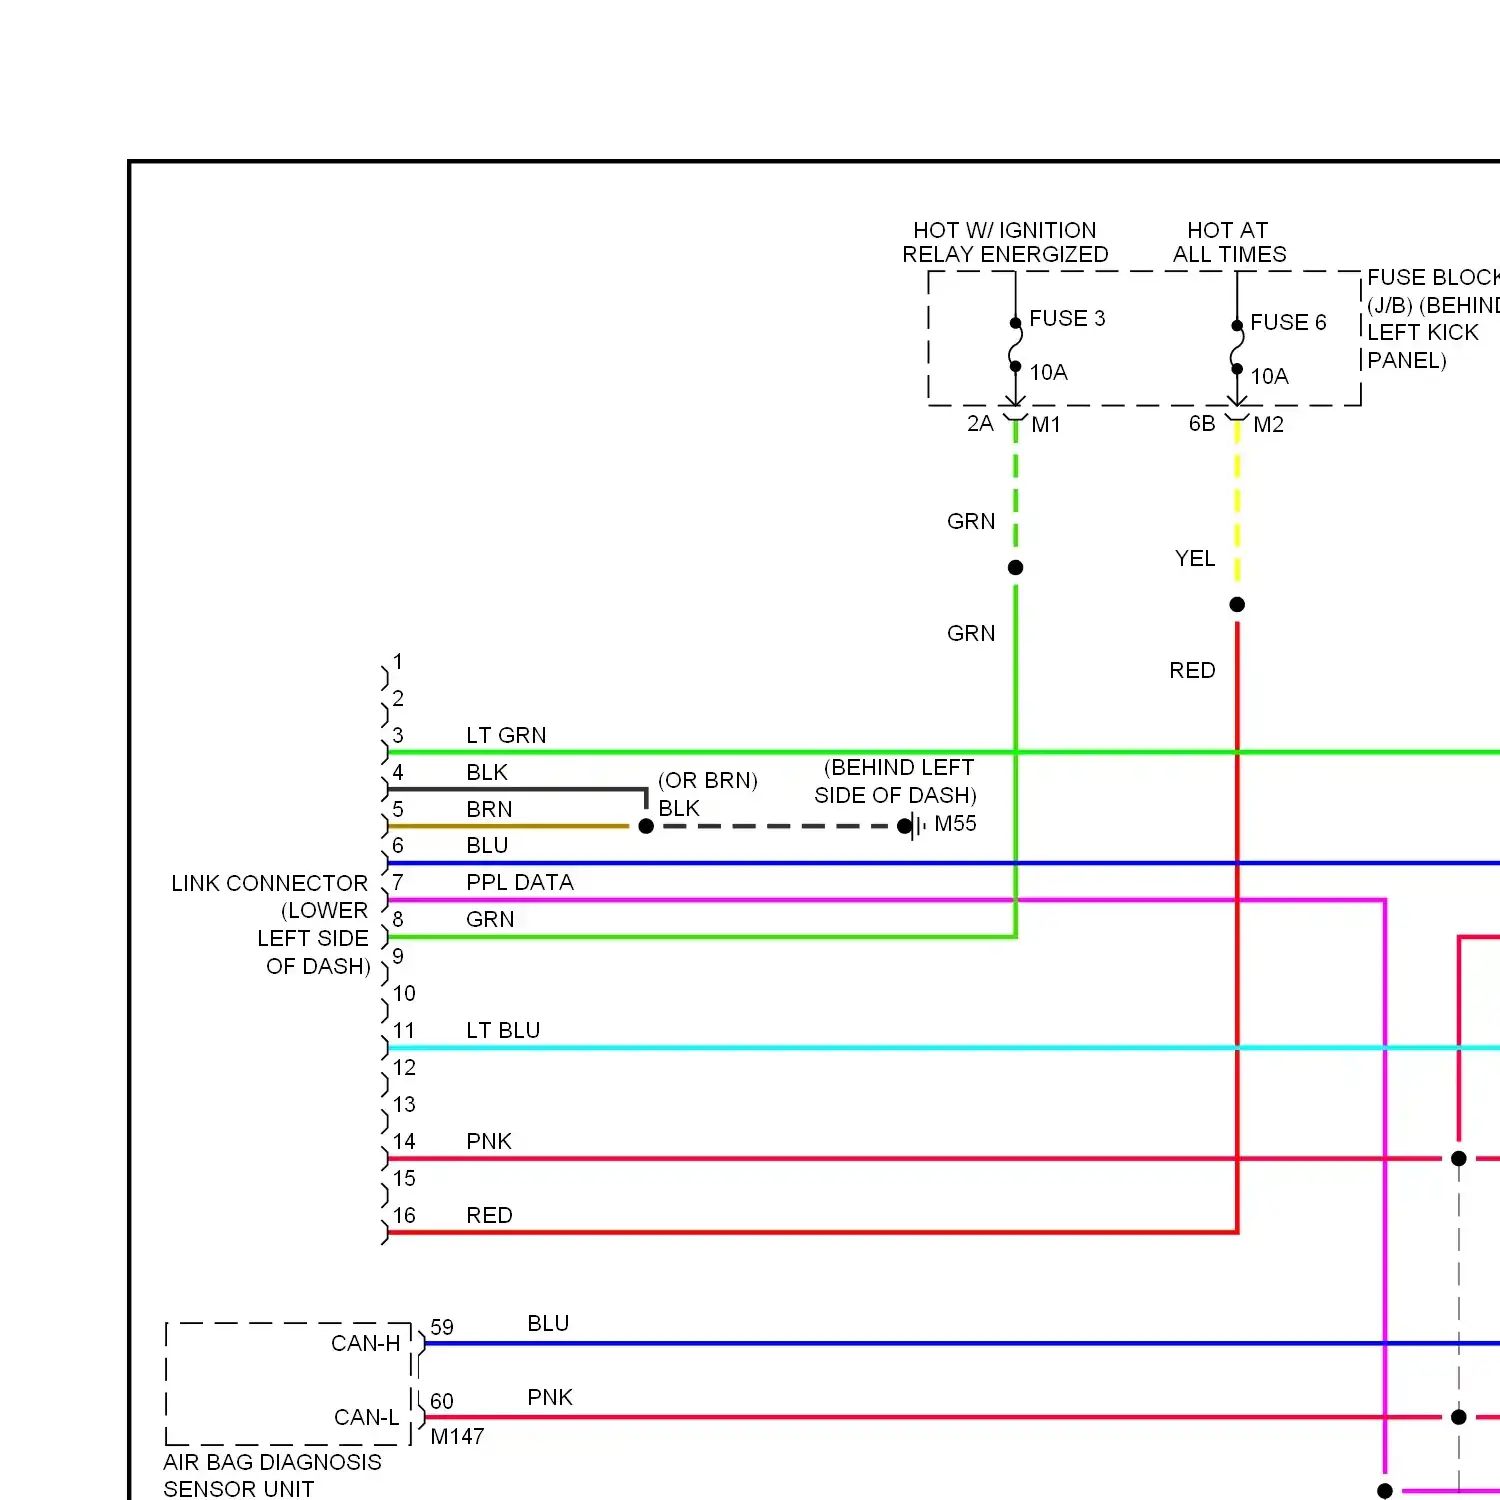
Task: Click the "PNK" label on CAN-L wire
Action: [x=550, y=1397]
